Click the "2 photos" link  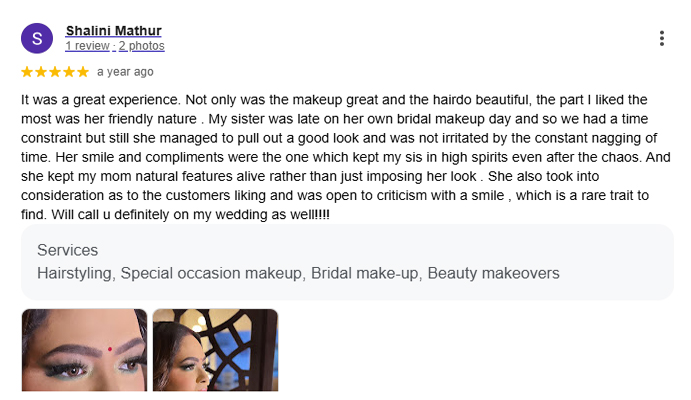[x=142, y=46]
